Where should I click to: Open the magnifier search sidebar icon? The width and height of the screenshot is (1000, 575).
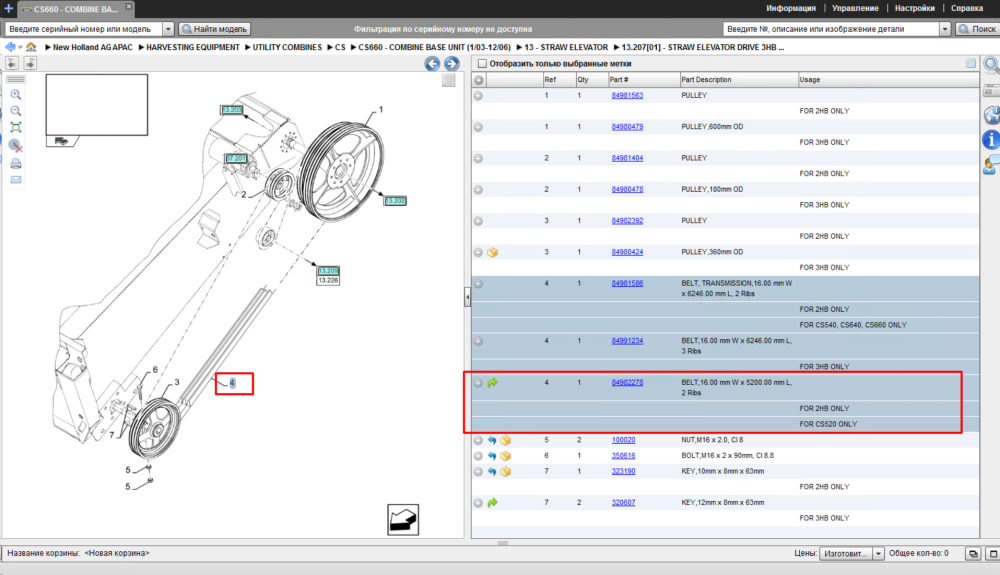(x=992, y=64)
